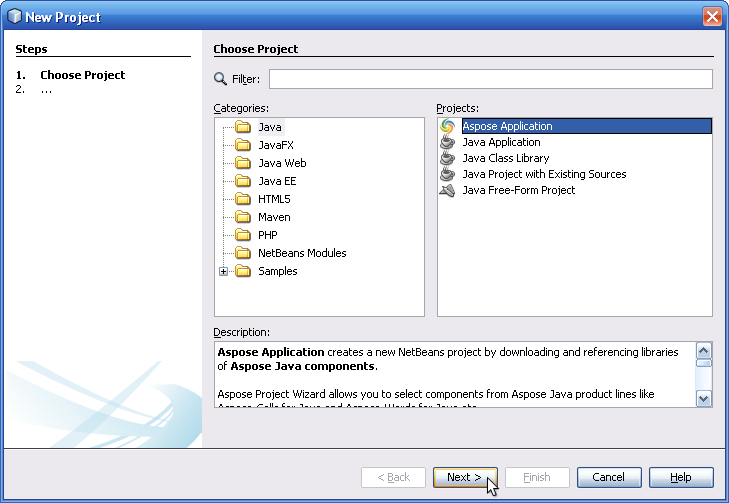Focus the Filter text field
729x503 pixels.
(490, 79)
